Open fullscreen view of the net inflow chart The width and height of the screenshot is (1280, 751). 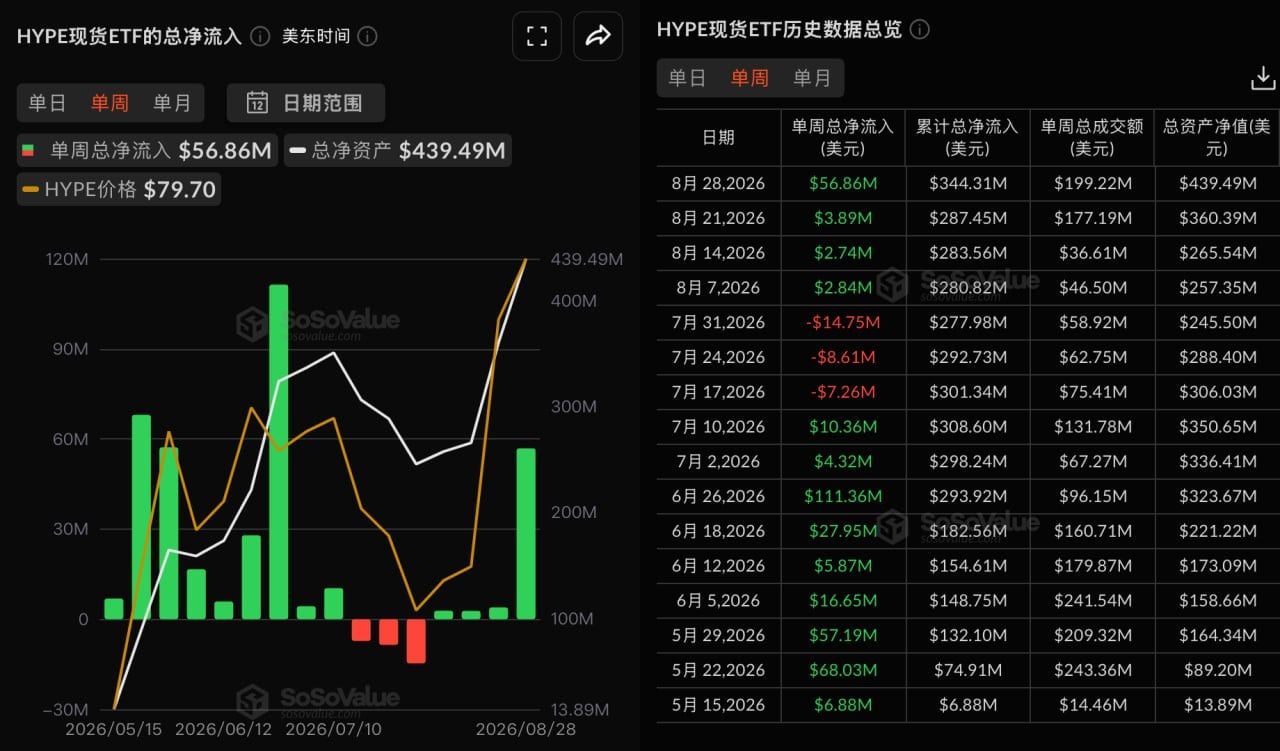coord(537,37)
